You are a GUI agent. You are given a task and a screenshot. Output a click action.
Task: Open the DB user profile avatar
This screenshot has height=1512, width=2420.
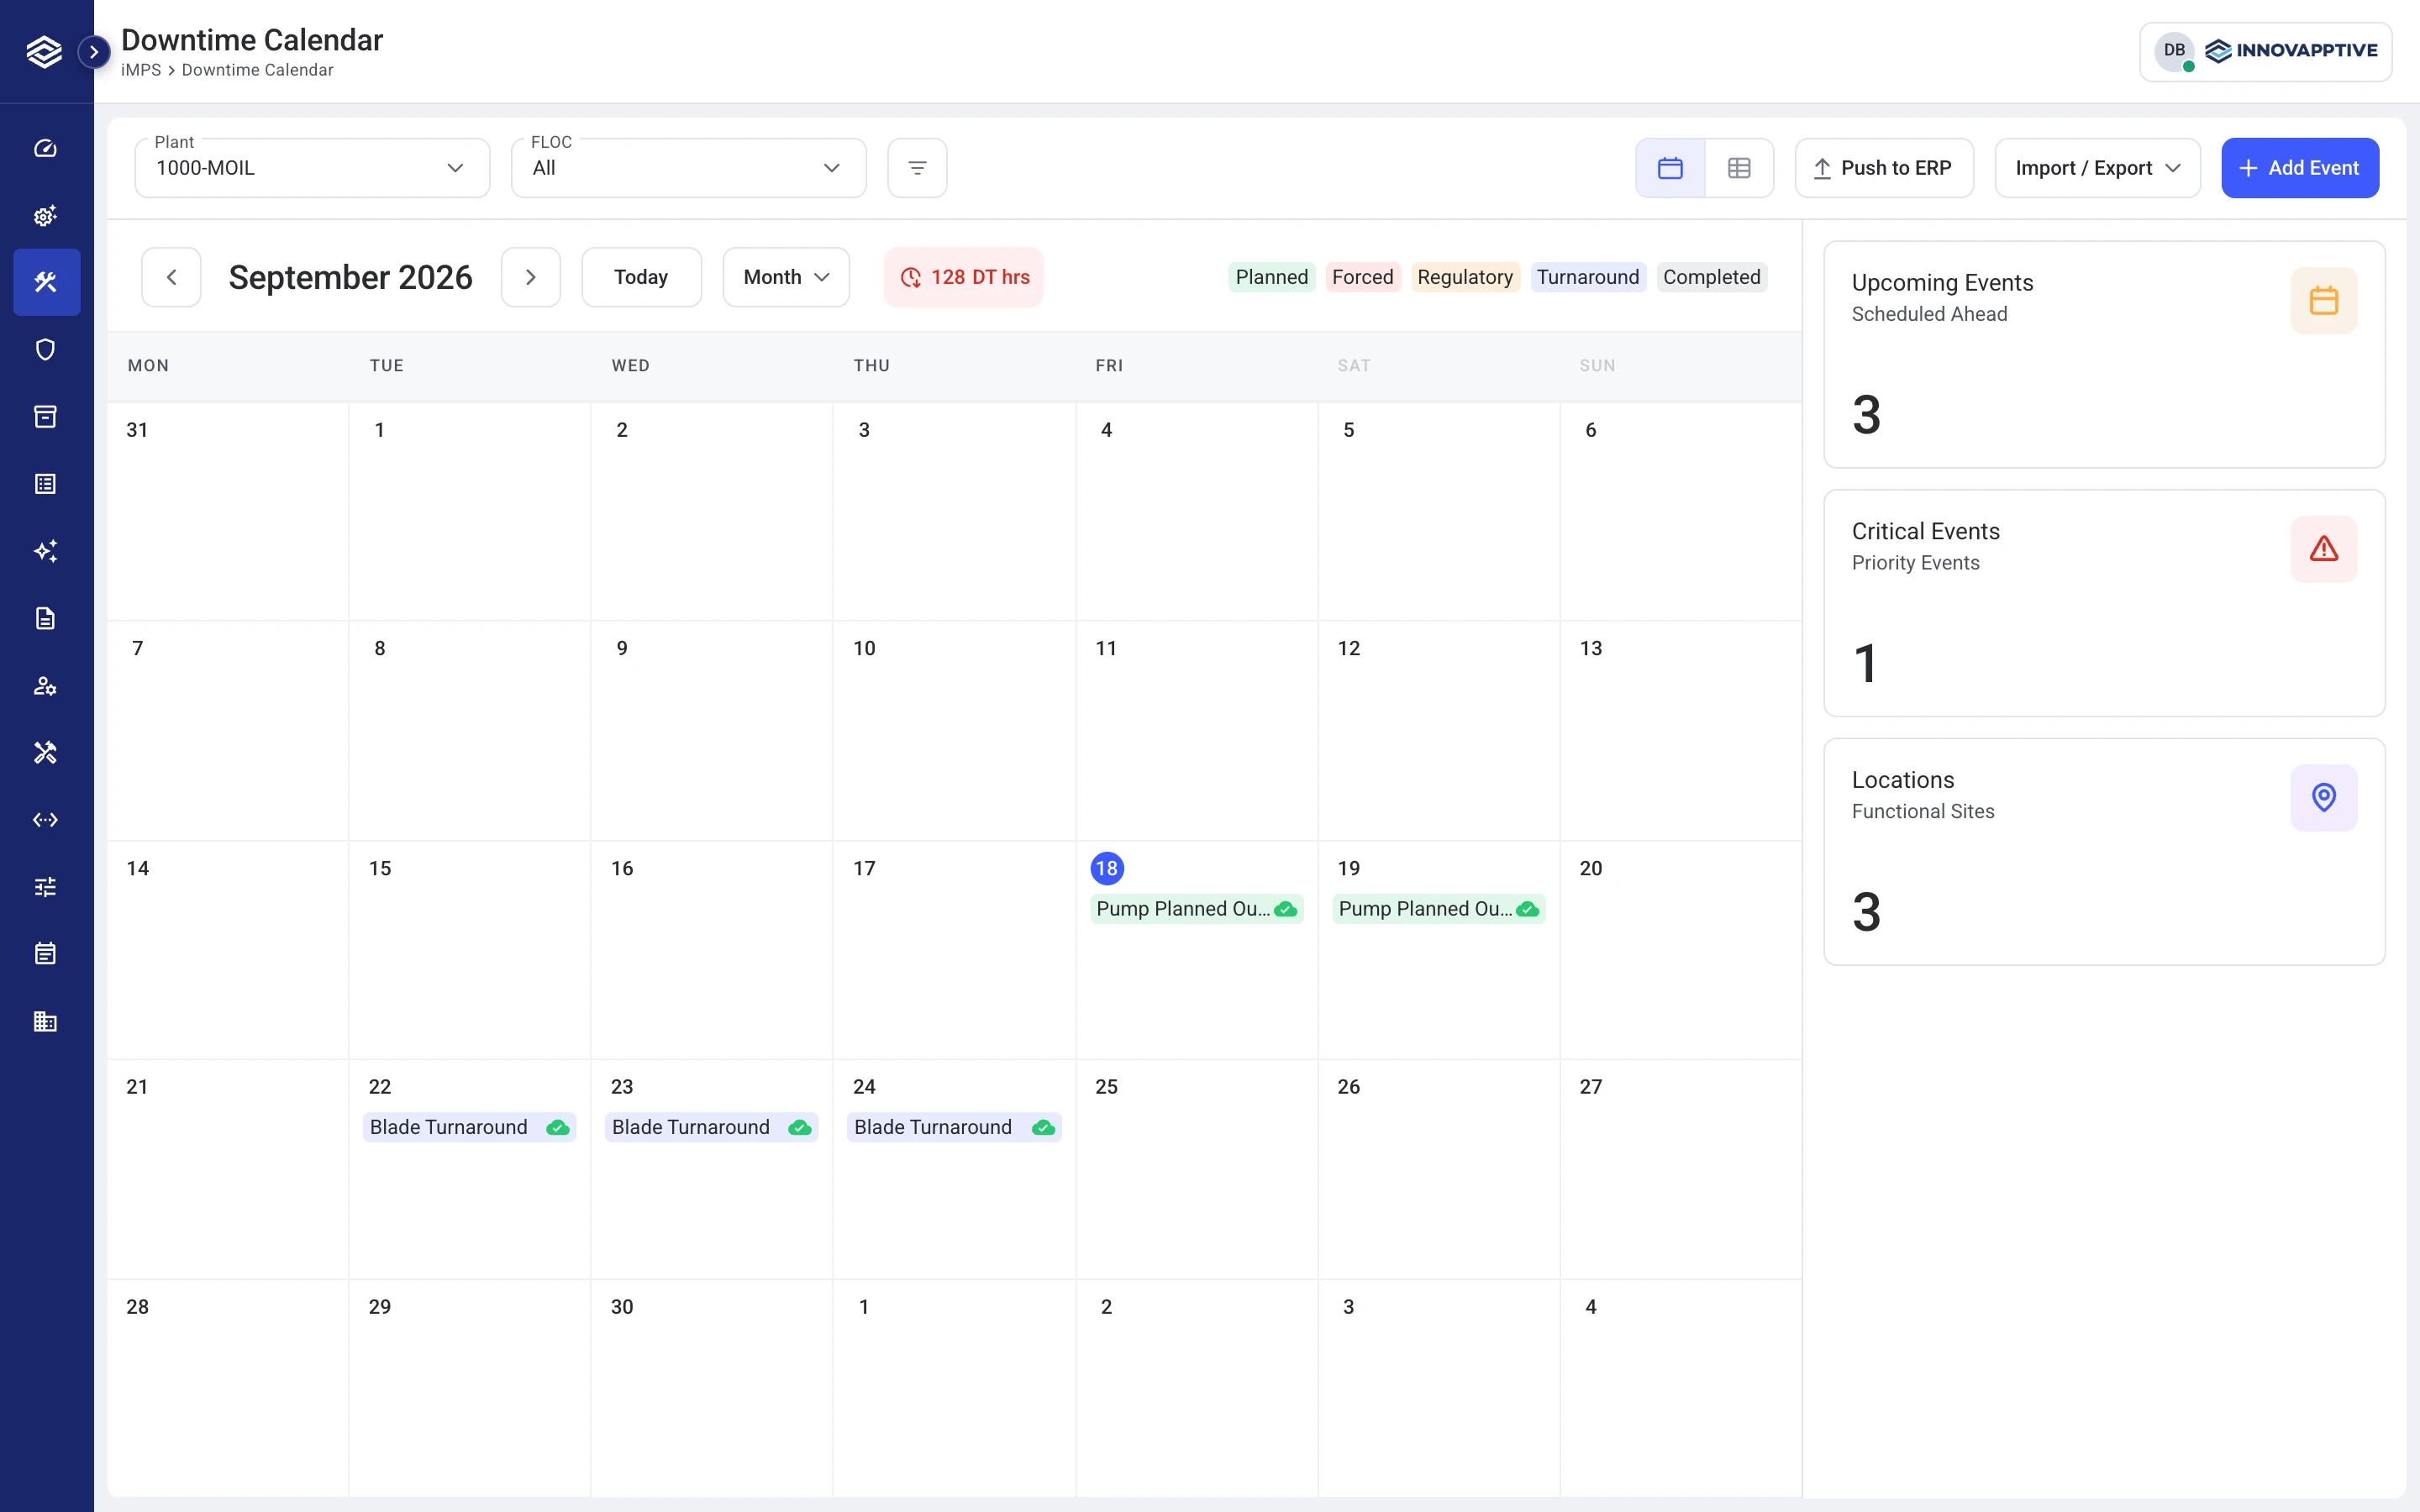(x=2174, y=51)
